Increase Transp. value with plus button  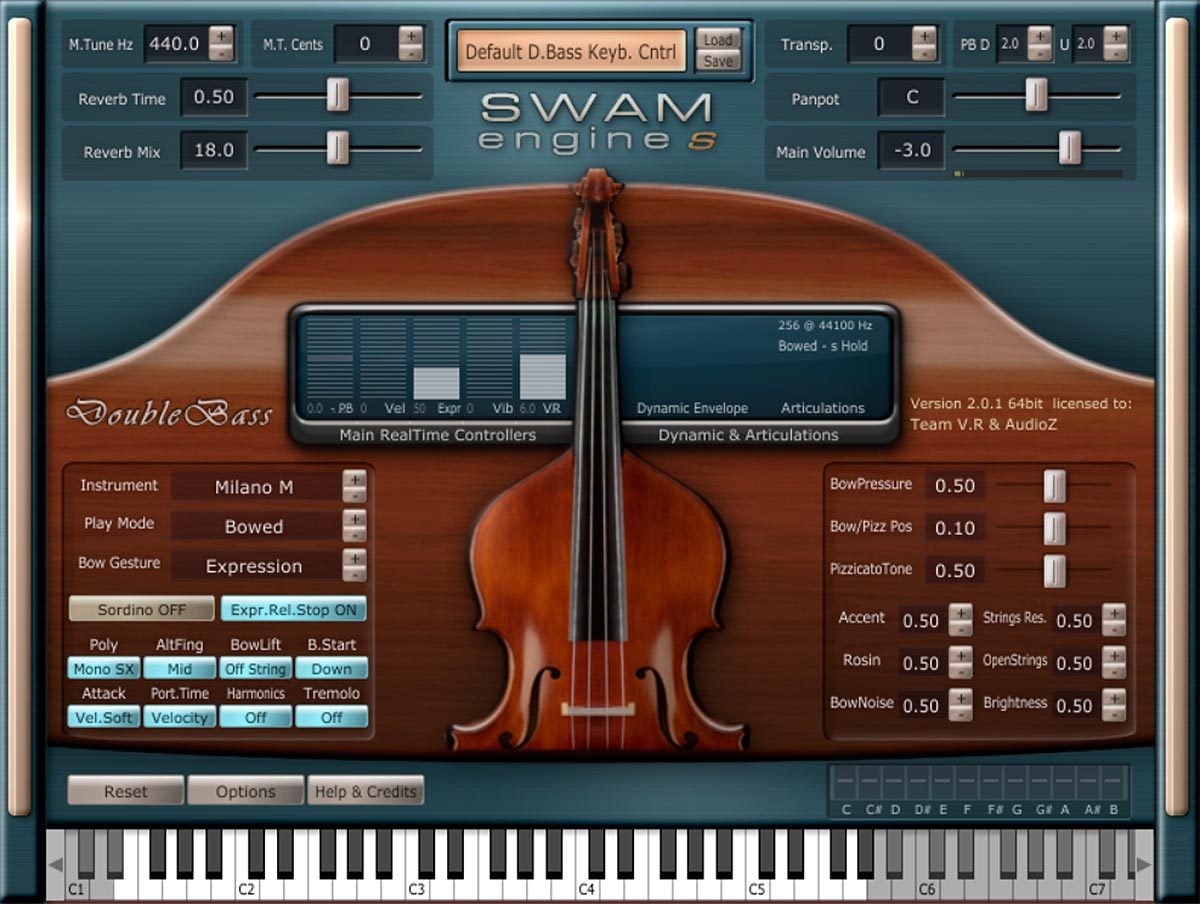[925, 36]
